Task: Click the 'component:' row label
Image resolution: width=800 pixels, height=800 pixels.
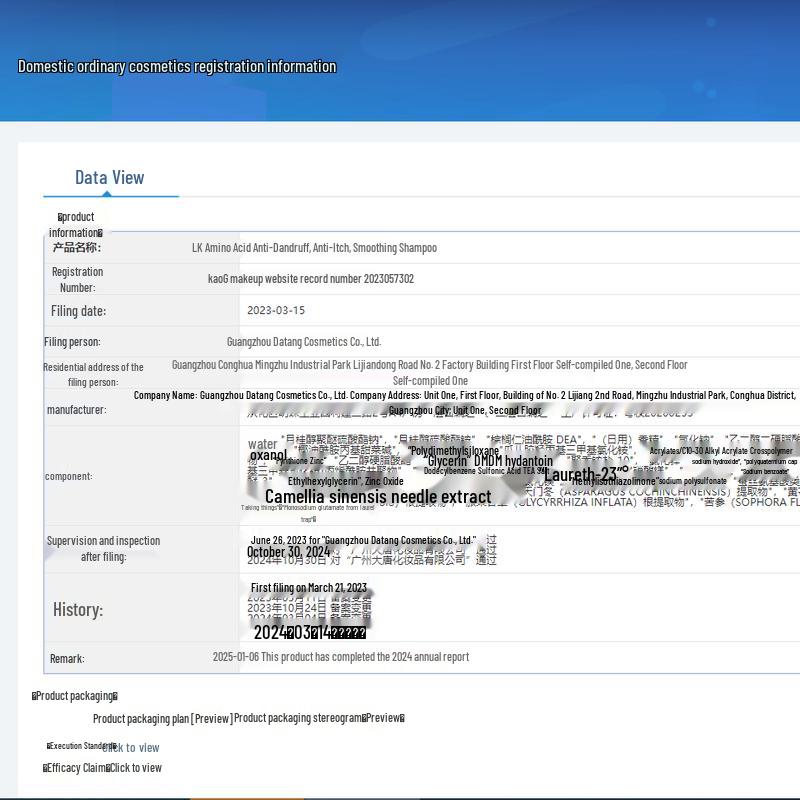Action: pos(68,476)
